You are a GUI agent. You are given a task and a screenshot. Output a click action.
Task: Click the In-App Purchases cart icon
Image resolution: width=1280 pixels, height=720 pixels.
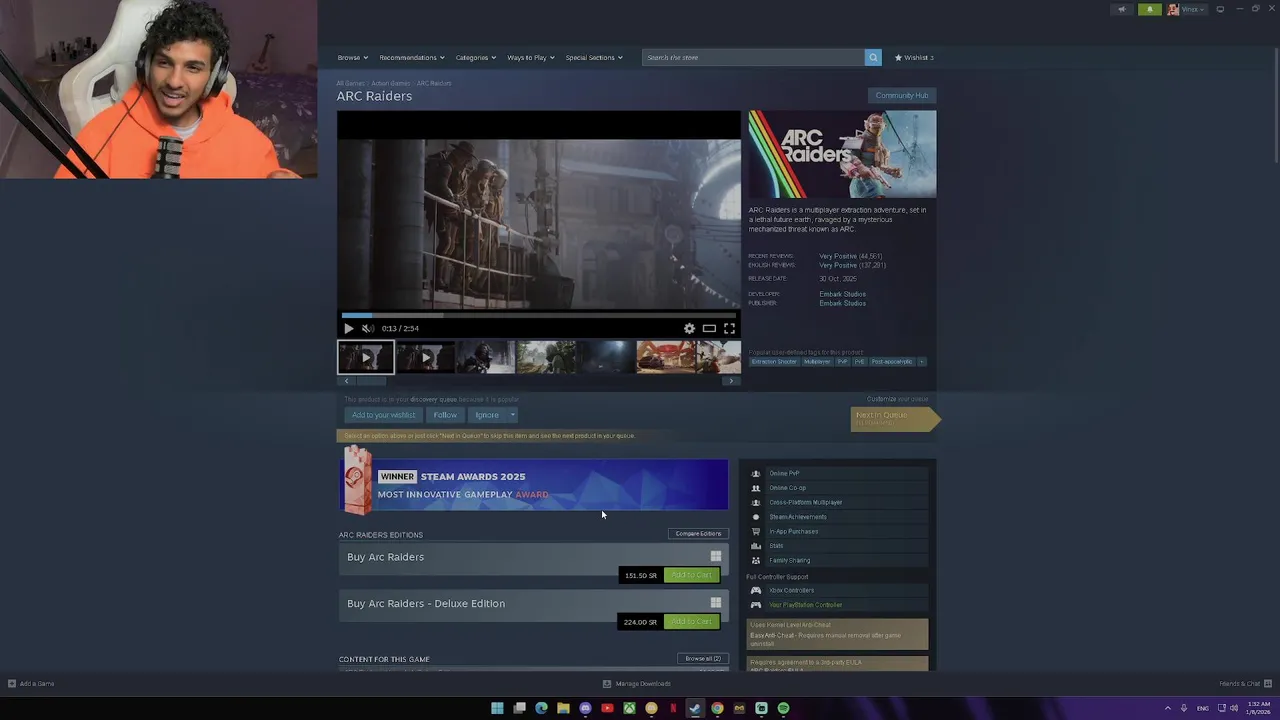pos(755,531)
